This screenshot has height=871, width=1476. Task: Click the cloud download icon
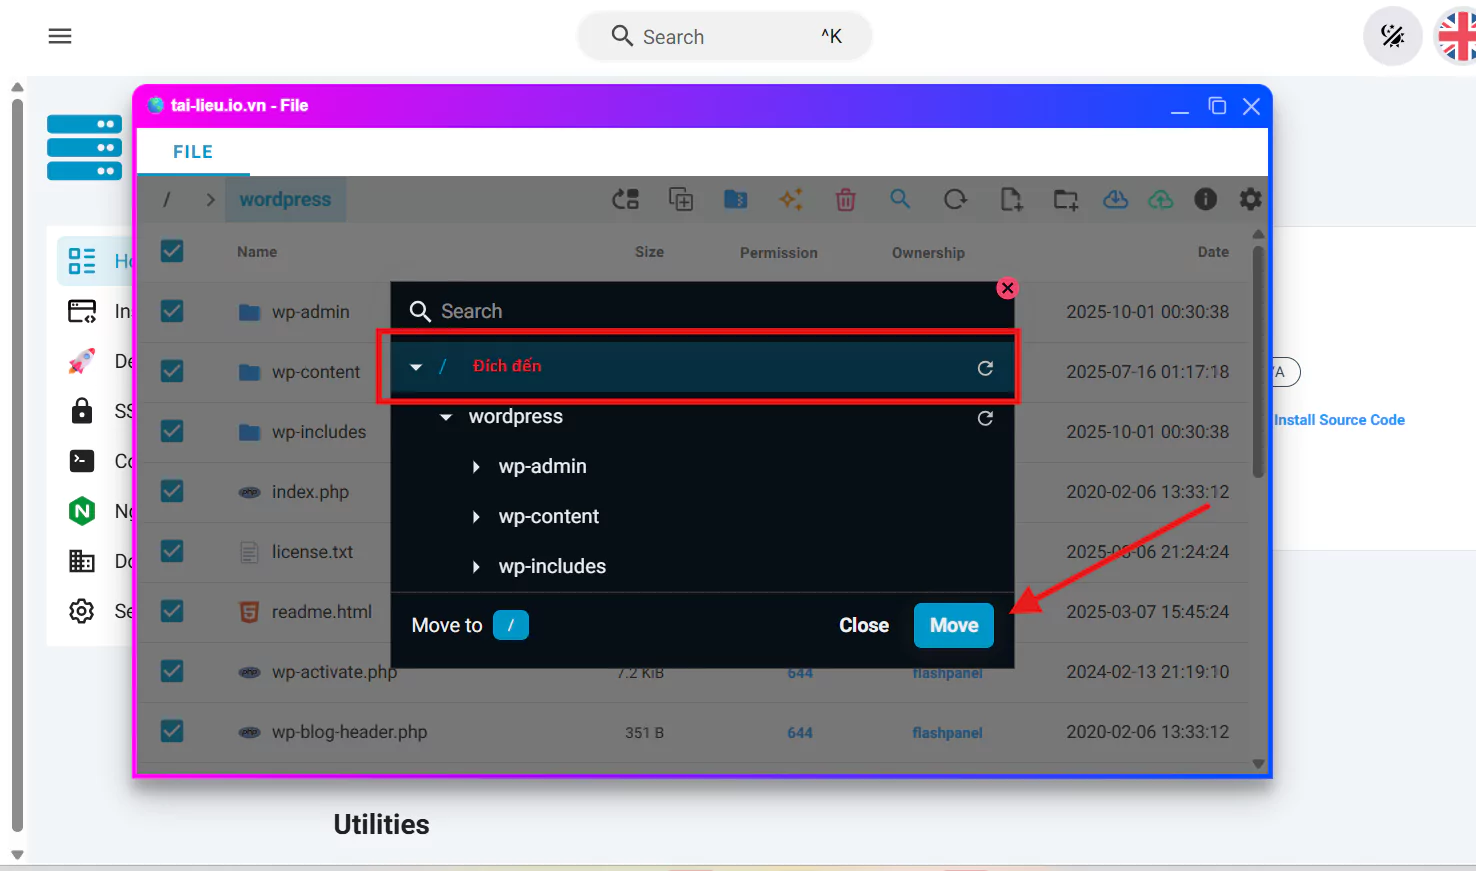pos(1115,200)
